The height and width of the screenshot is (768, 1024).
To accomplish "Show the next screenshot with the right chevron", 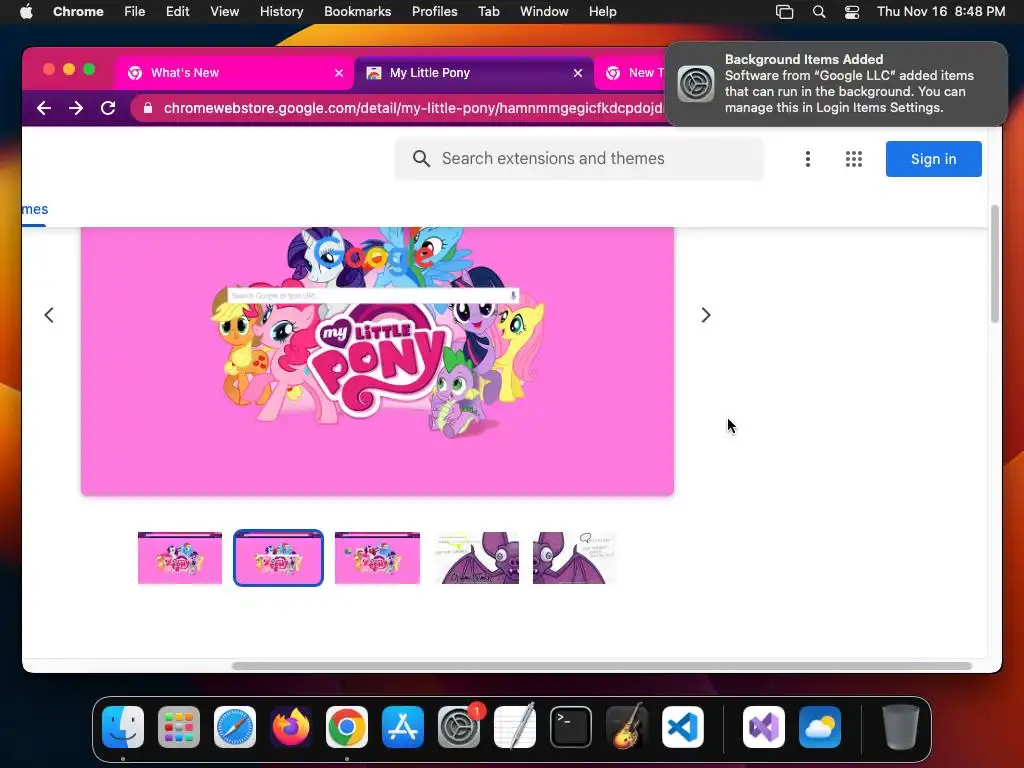I will click(x=705, y=315).
